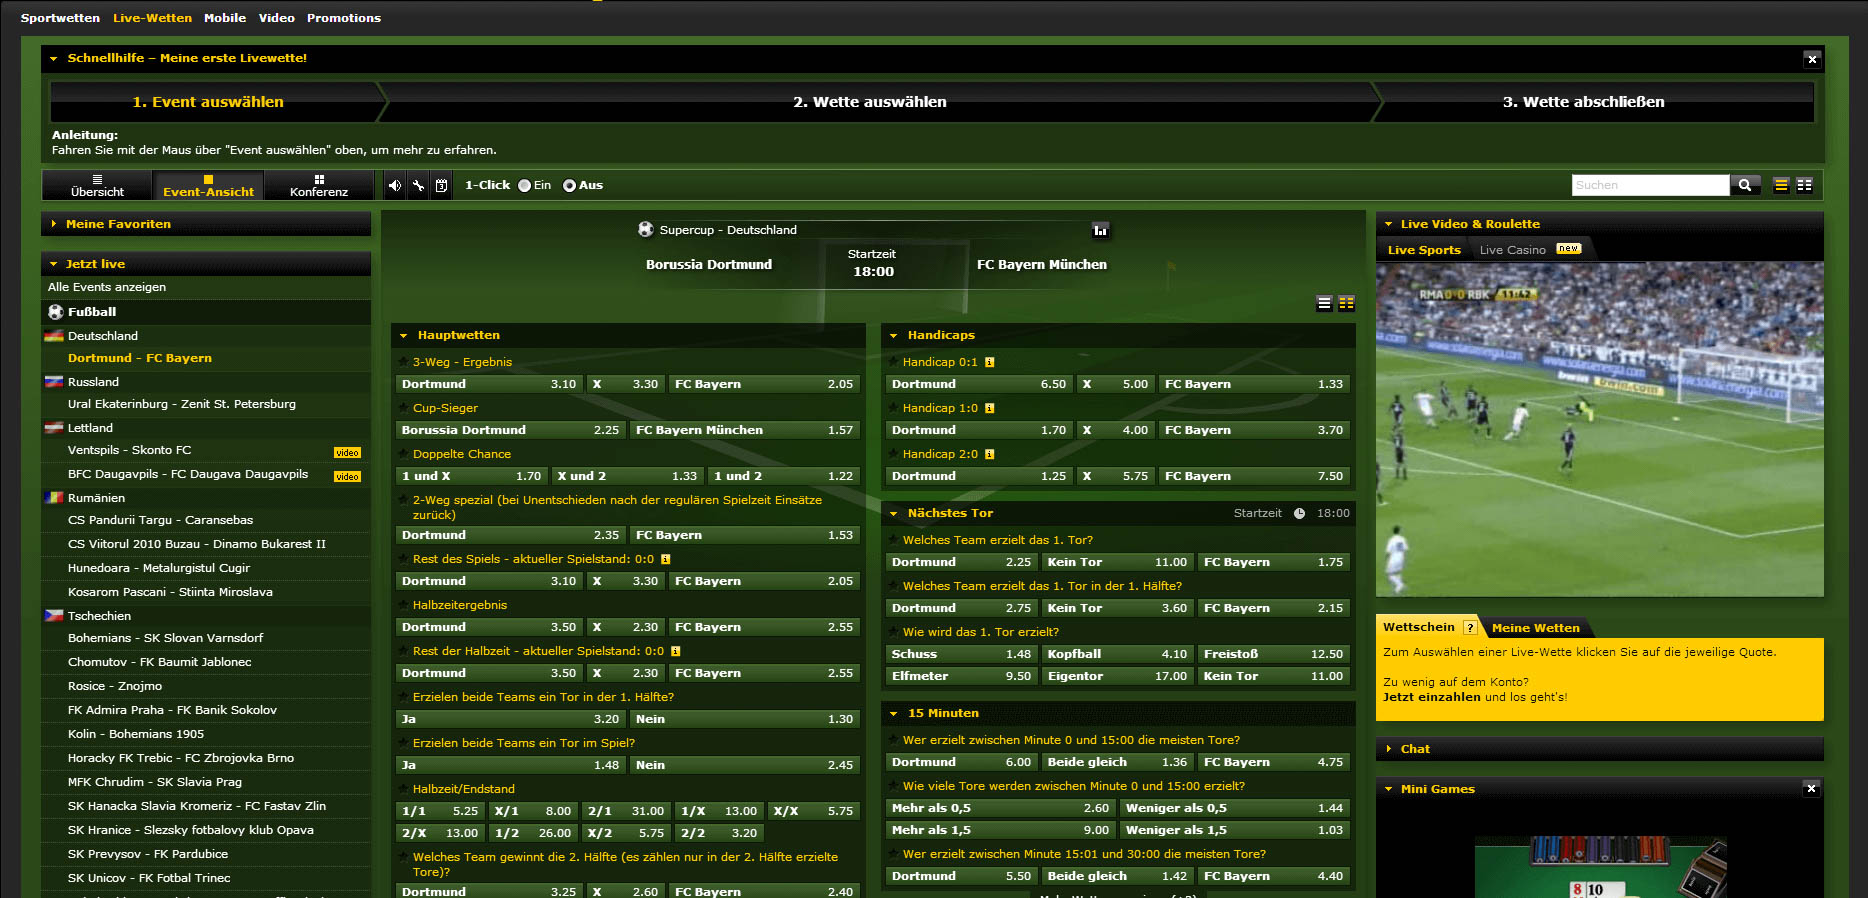Collapse Live Video & Roulette panel
The height and width of the screenshot is (898, 1868).
(1388, 224)
